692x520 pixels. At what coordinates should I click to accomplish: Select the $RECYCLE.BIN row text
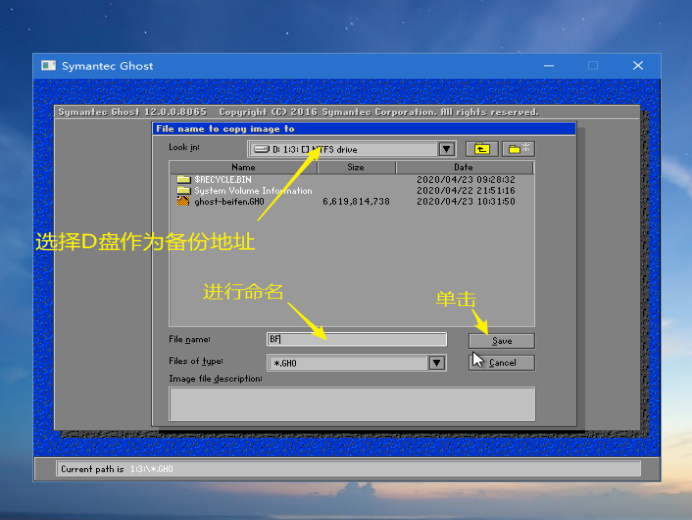[223, 180]
